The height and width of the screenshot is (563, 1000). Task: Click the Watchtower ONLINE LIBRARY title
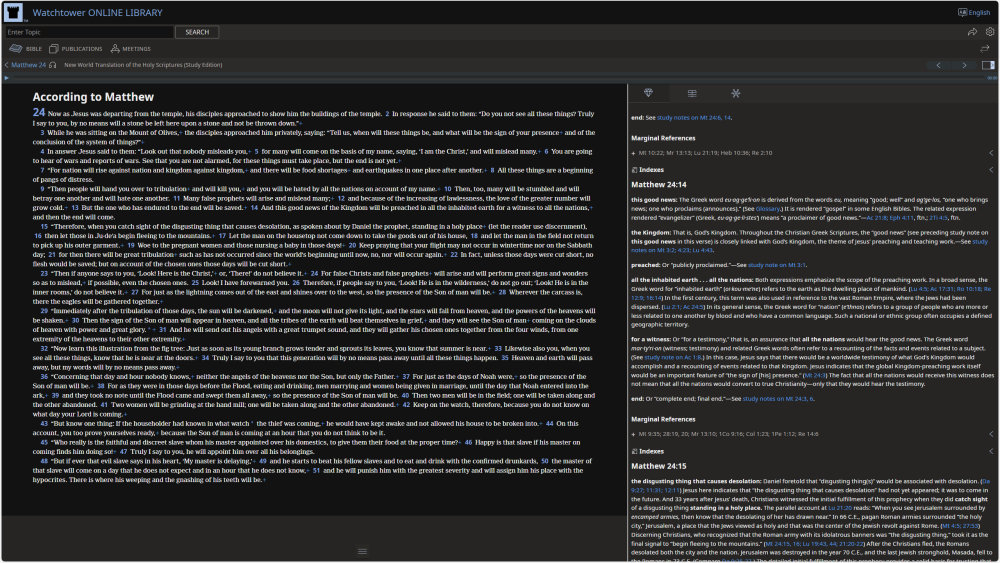(x=98, y=12)
